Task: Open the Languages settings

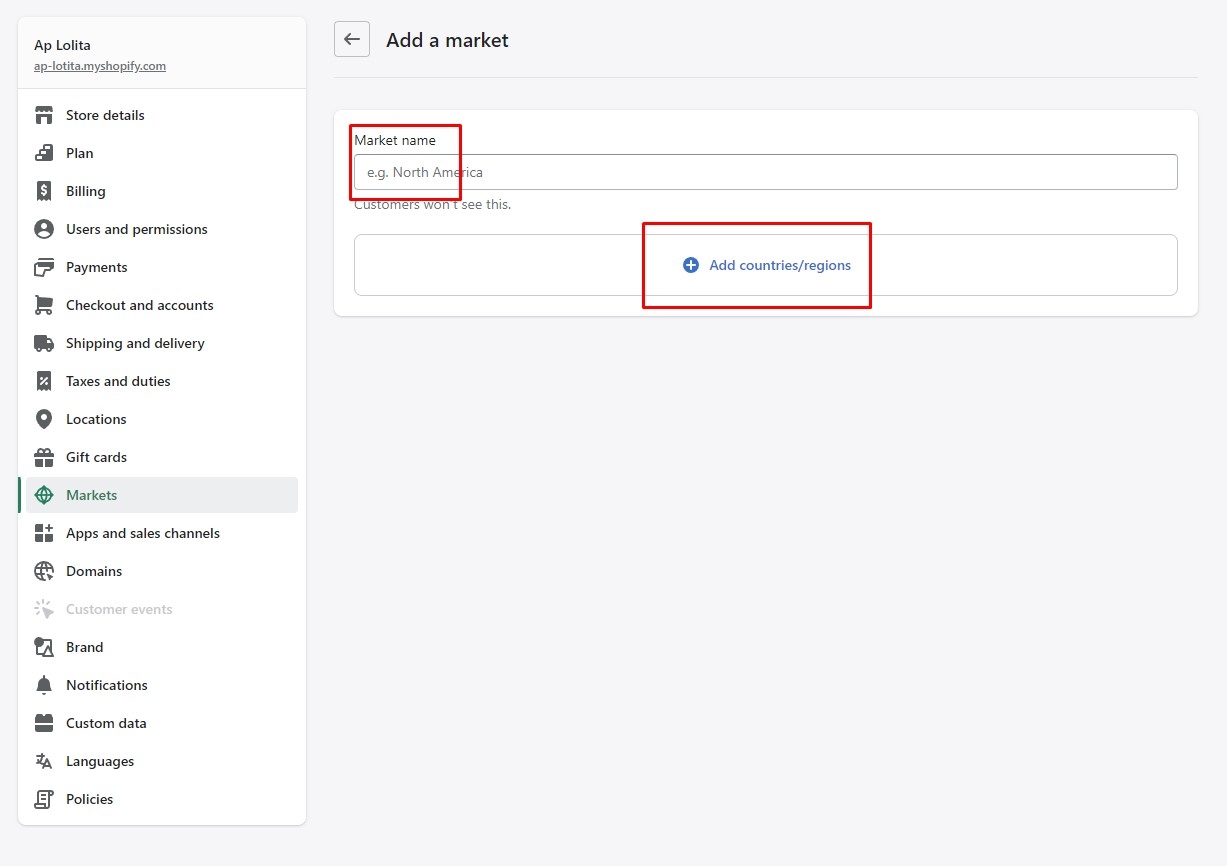Action: [x=100, y=761]
